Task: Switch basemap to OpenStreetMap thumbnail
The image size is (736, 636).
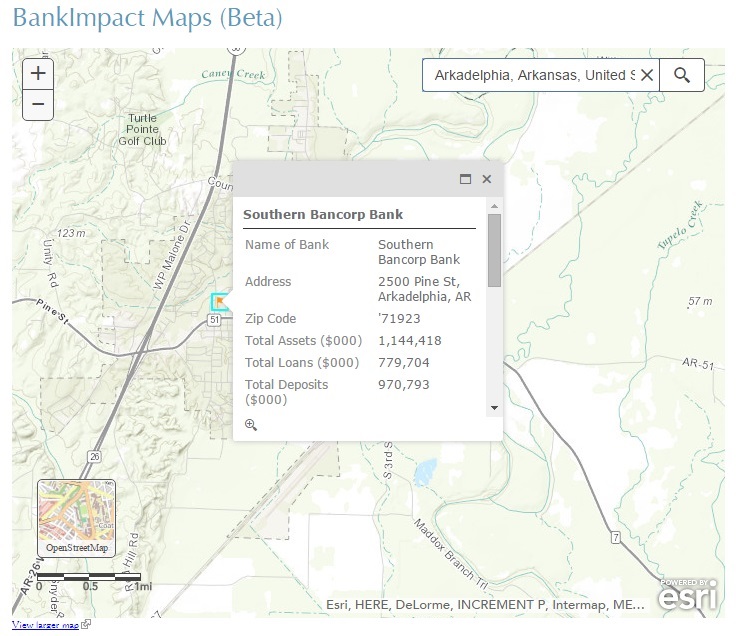Action: (77, 518)
